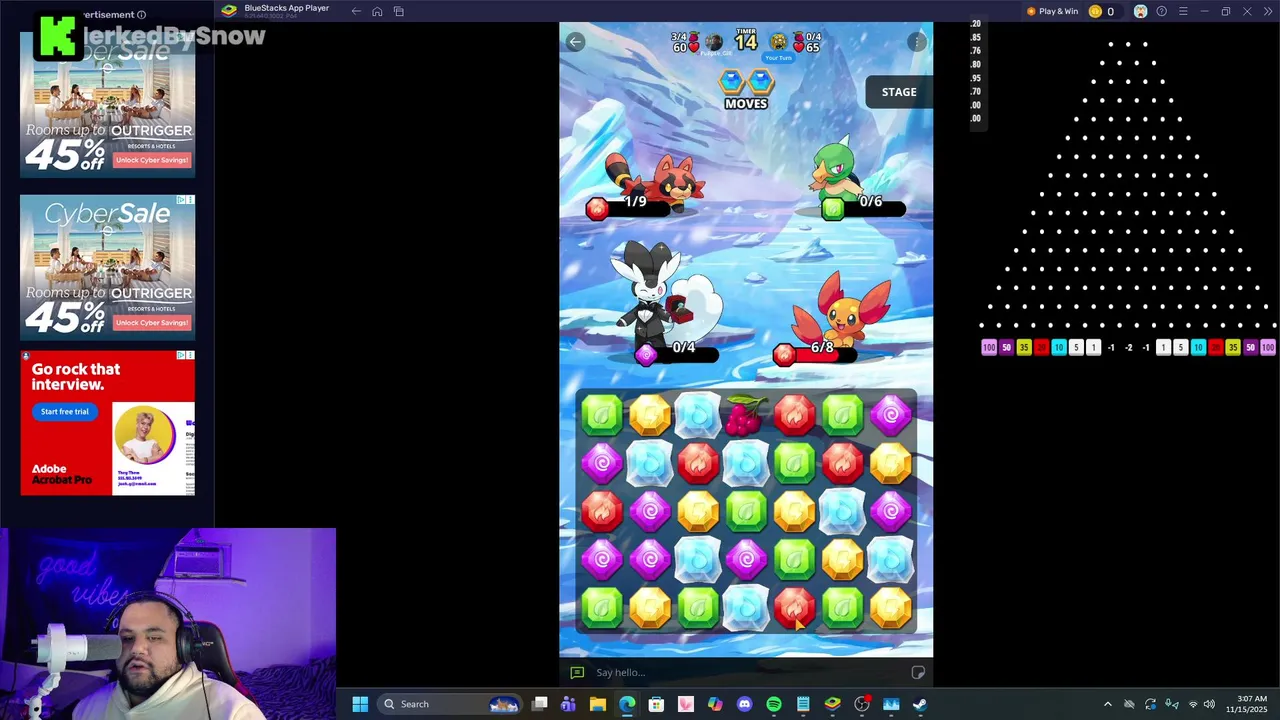Open BlueStacks recent apps tabs icon
The height and width of the screenshot is (720, 1280).
[398, 11]
